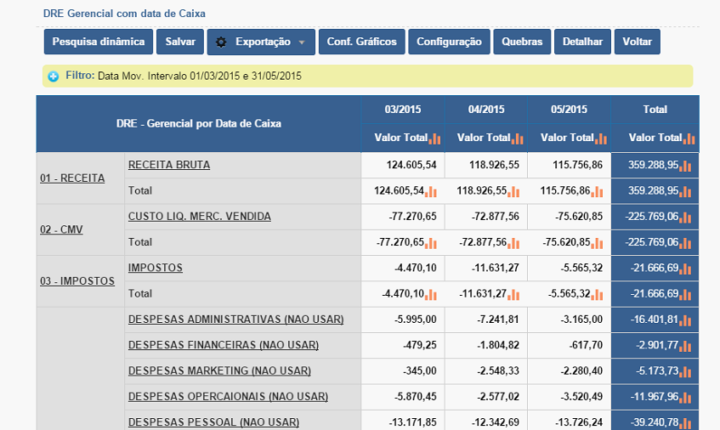This screenshot has height=430, width=720.
Task: Open the 02 - CMV group link
Action: click(62, 230)
